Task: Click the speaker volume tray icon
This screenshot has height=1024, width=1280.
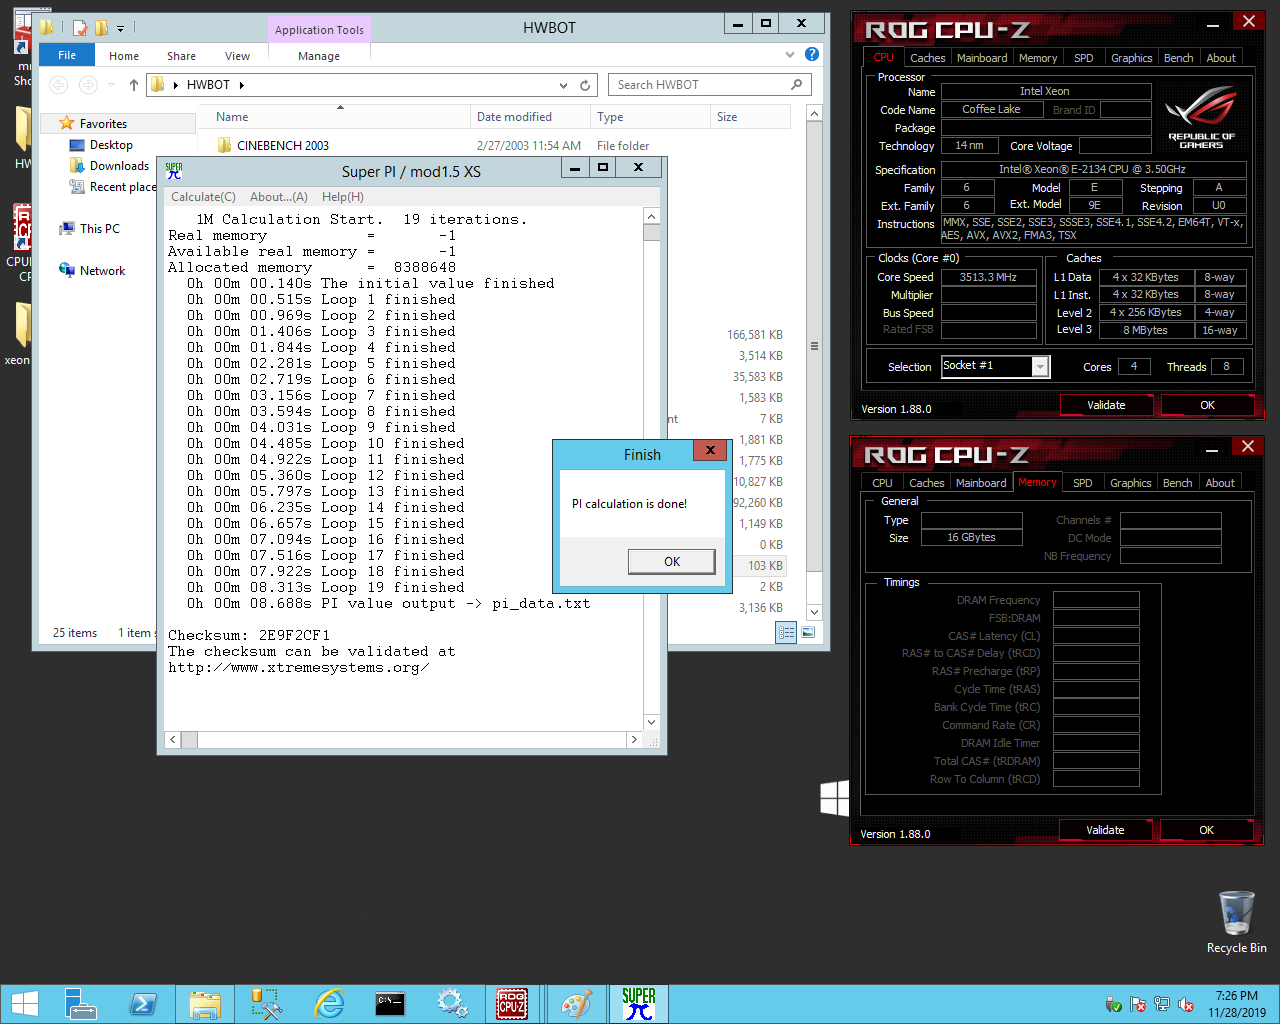Action: (x=1186, y=1004)
